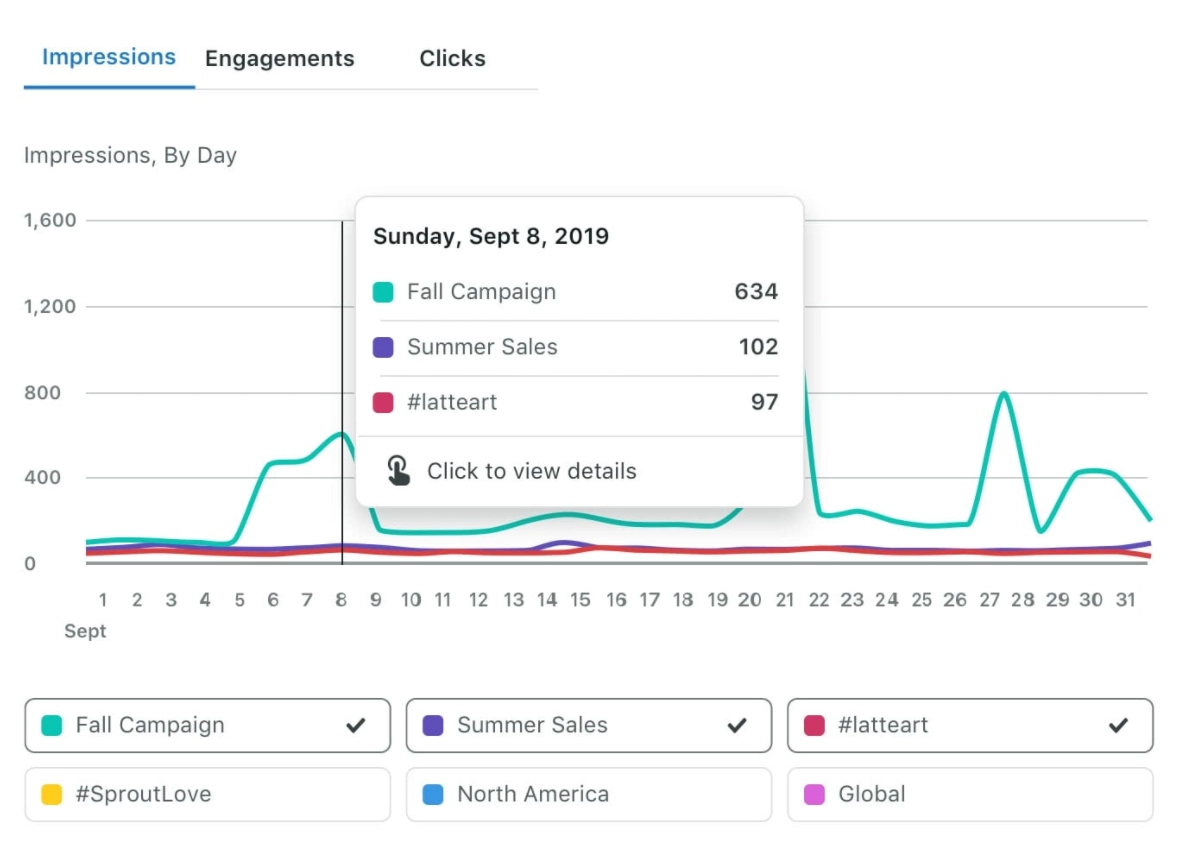This screenshot has width=1186, height=853.
Task: Enable the #SproutLove series
Action: pyautogui.click(x=207, y=794)
